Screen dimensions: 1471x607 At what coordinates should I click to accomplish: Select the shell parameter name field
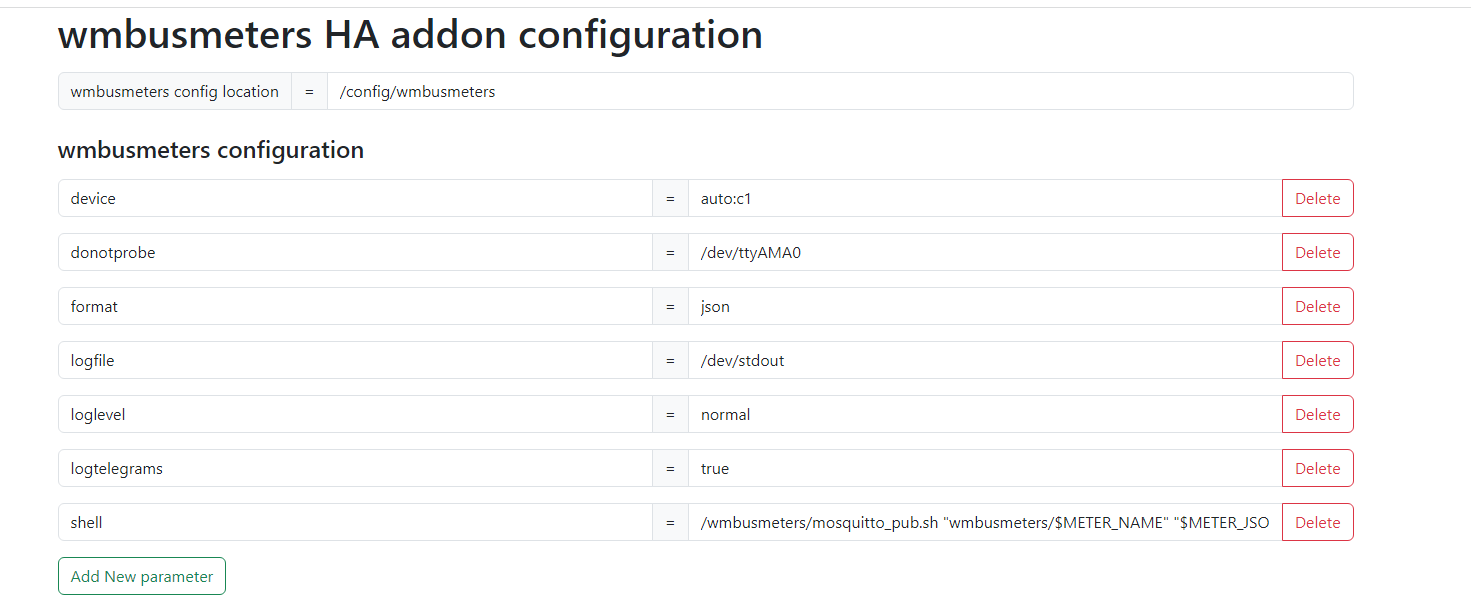click(355, 522)
